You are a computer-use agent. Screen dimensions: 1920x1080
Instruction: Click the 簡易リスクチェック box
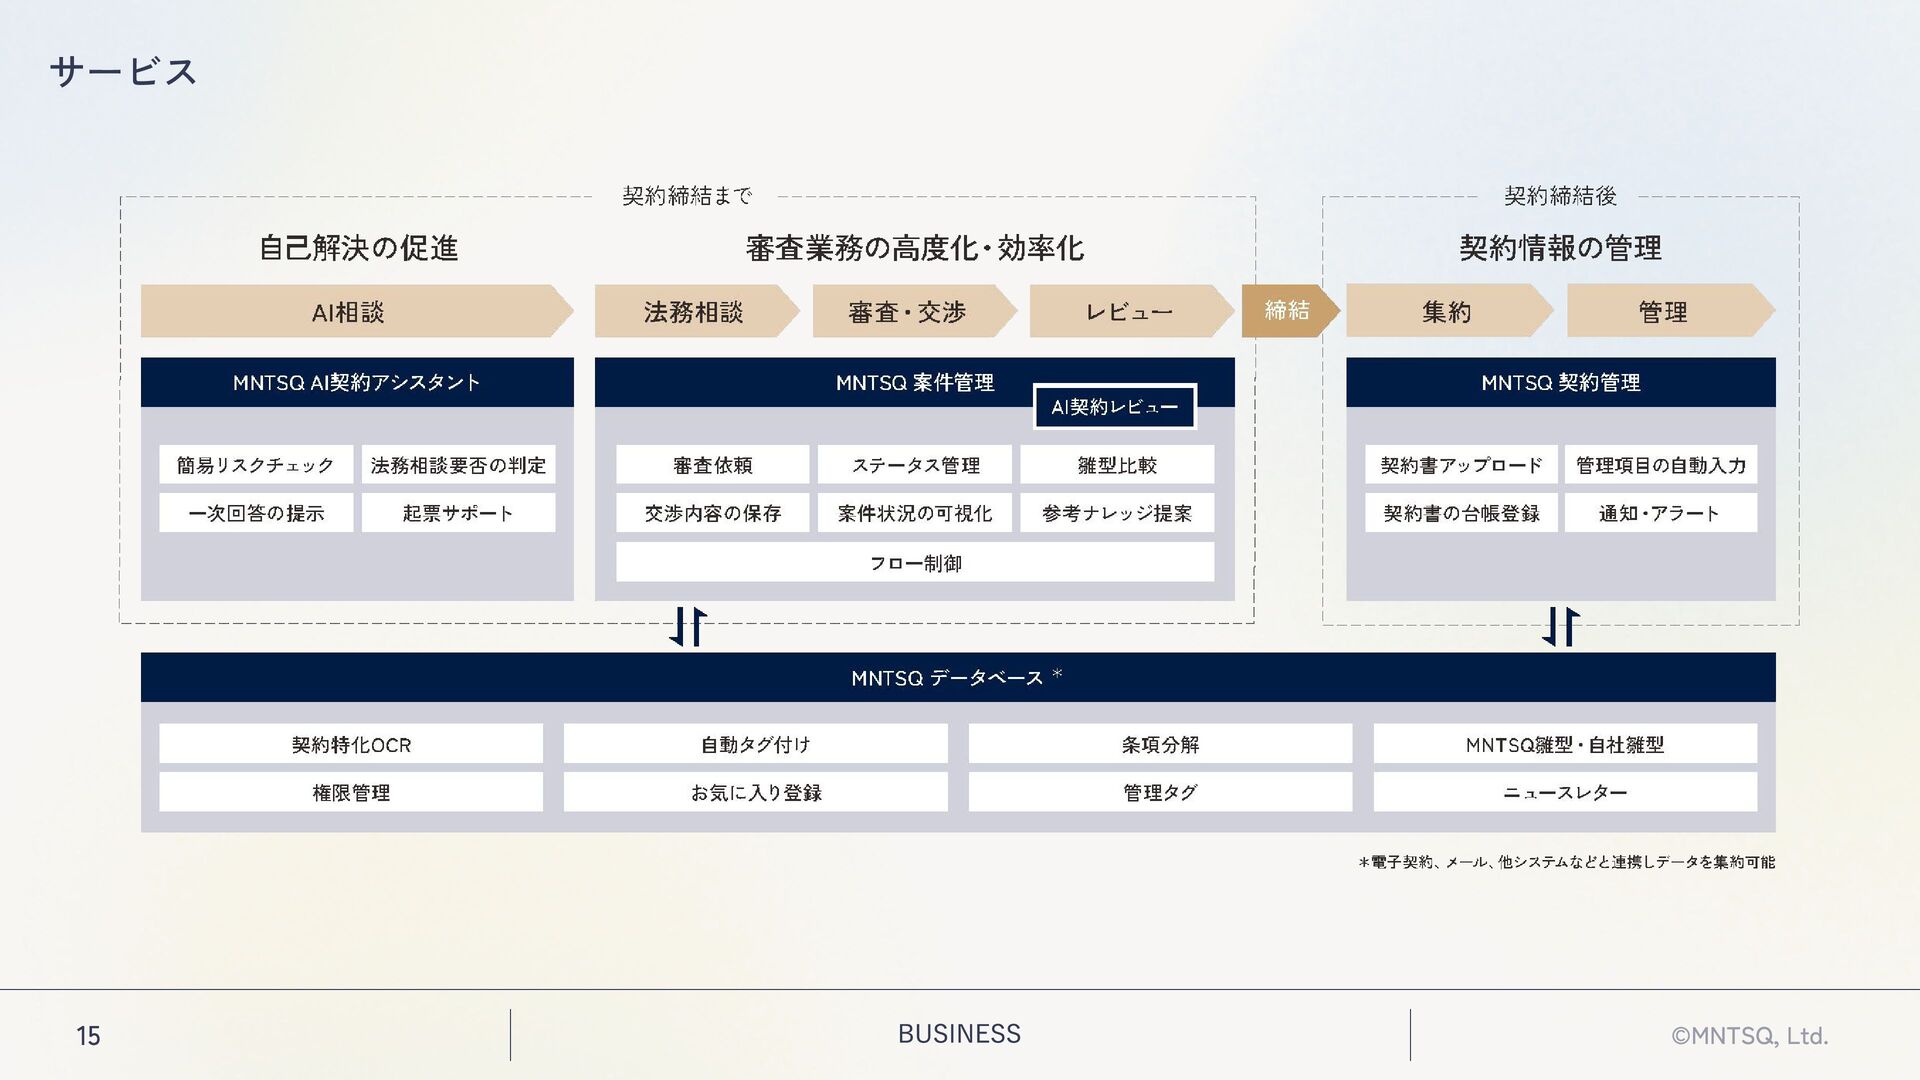coord(256,465)
